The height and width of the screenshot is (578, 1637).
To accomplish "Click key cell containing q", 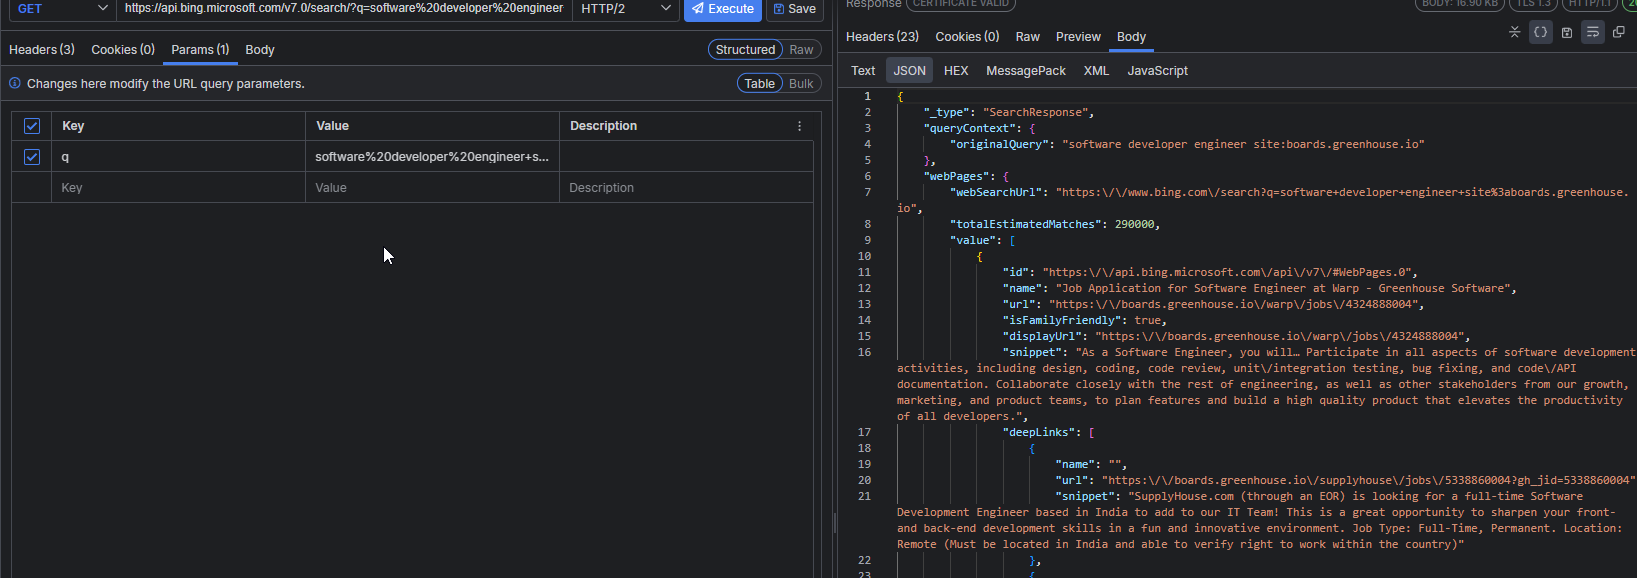I will pos(178,157).
